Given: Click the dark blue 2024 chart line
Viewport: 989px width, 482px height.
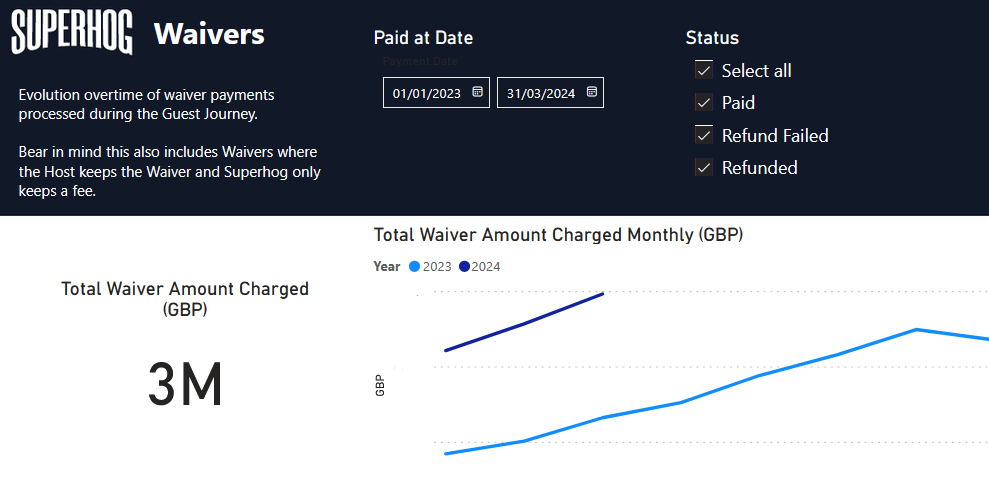Looking at the screenshot, I should (x=526, y=323).
